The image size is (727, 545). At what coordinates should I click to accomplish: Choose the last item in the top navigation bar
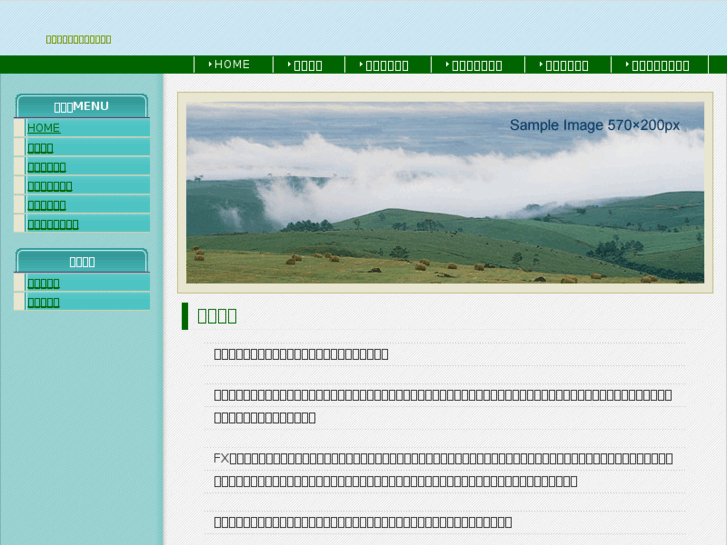point(660,64)
